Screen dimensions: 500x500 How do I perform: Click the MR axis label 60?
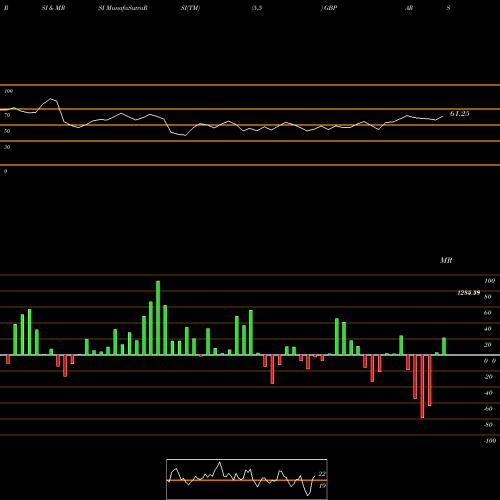(x=487, y=313)
